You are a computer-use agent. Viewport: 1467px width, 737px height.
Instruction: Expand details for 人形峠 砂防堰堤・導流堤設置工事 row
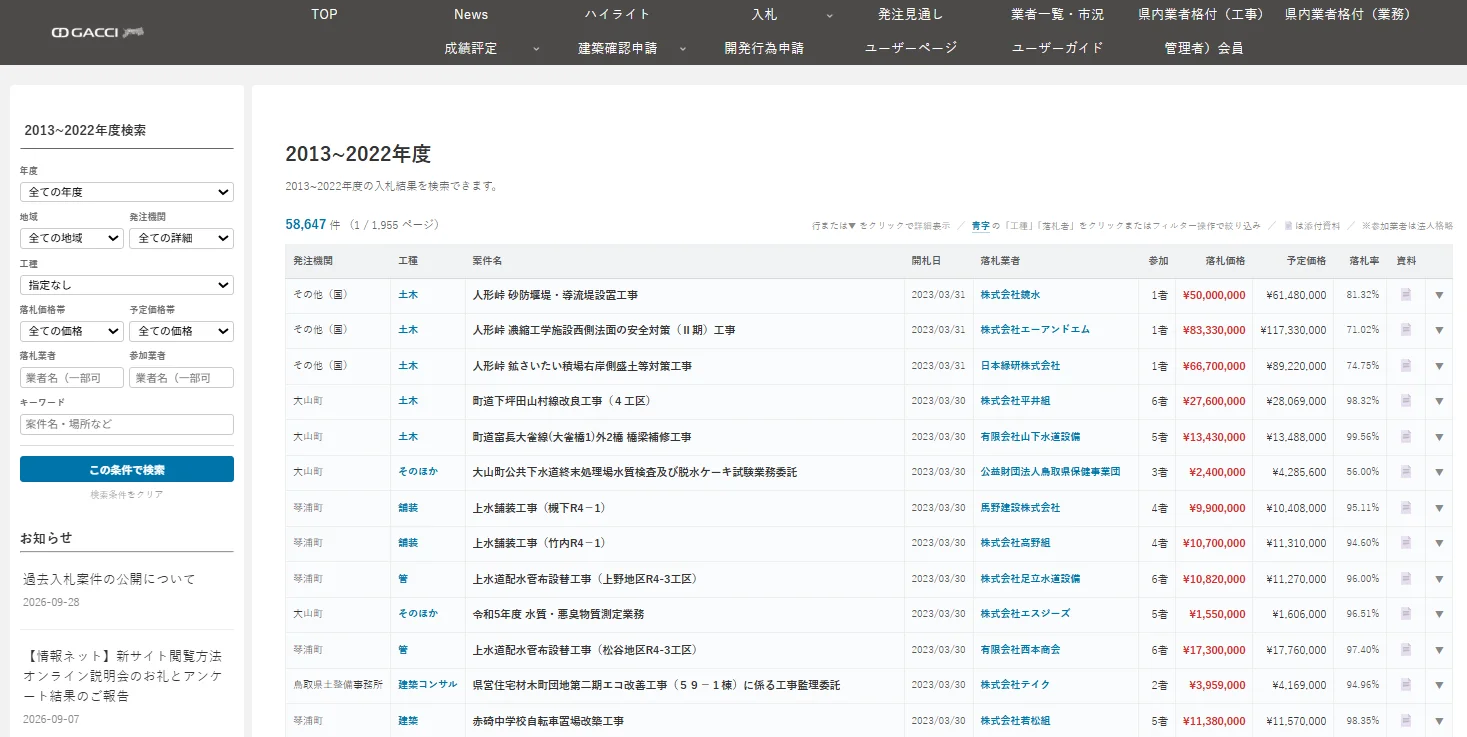pos(1439,295)
